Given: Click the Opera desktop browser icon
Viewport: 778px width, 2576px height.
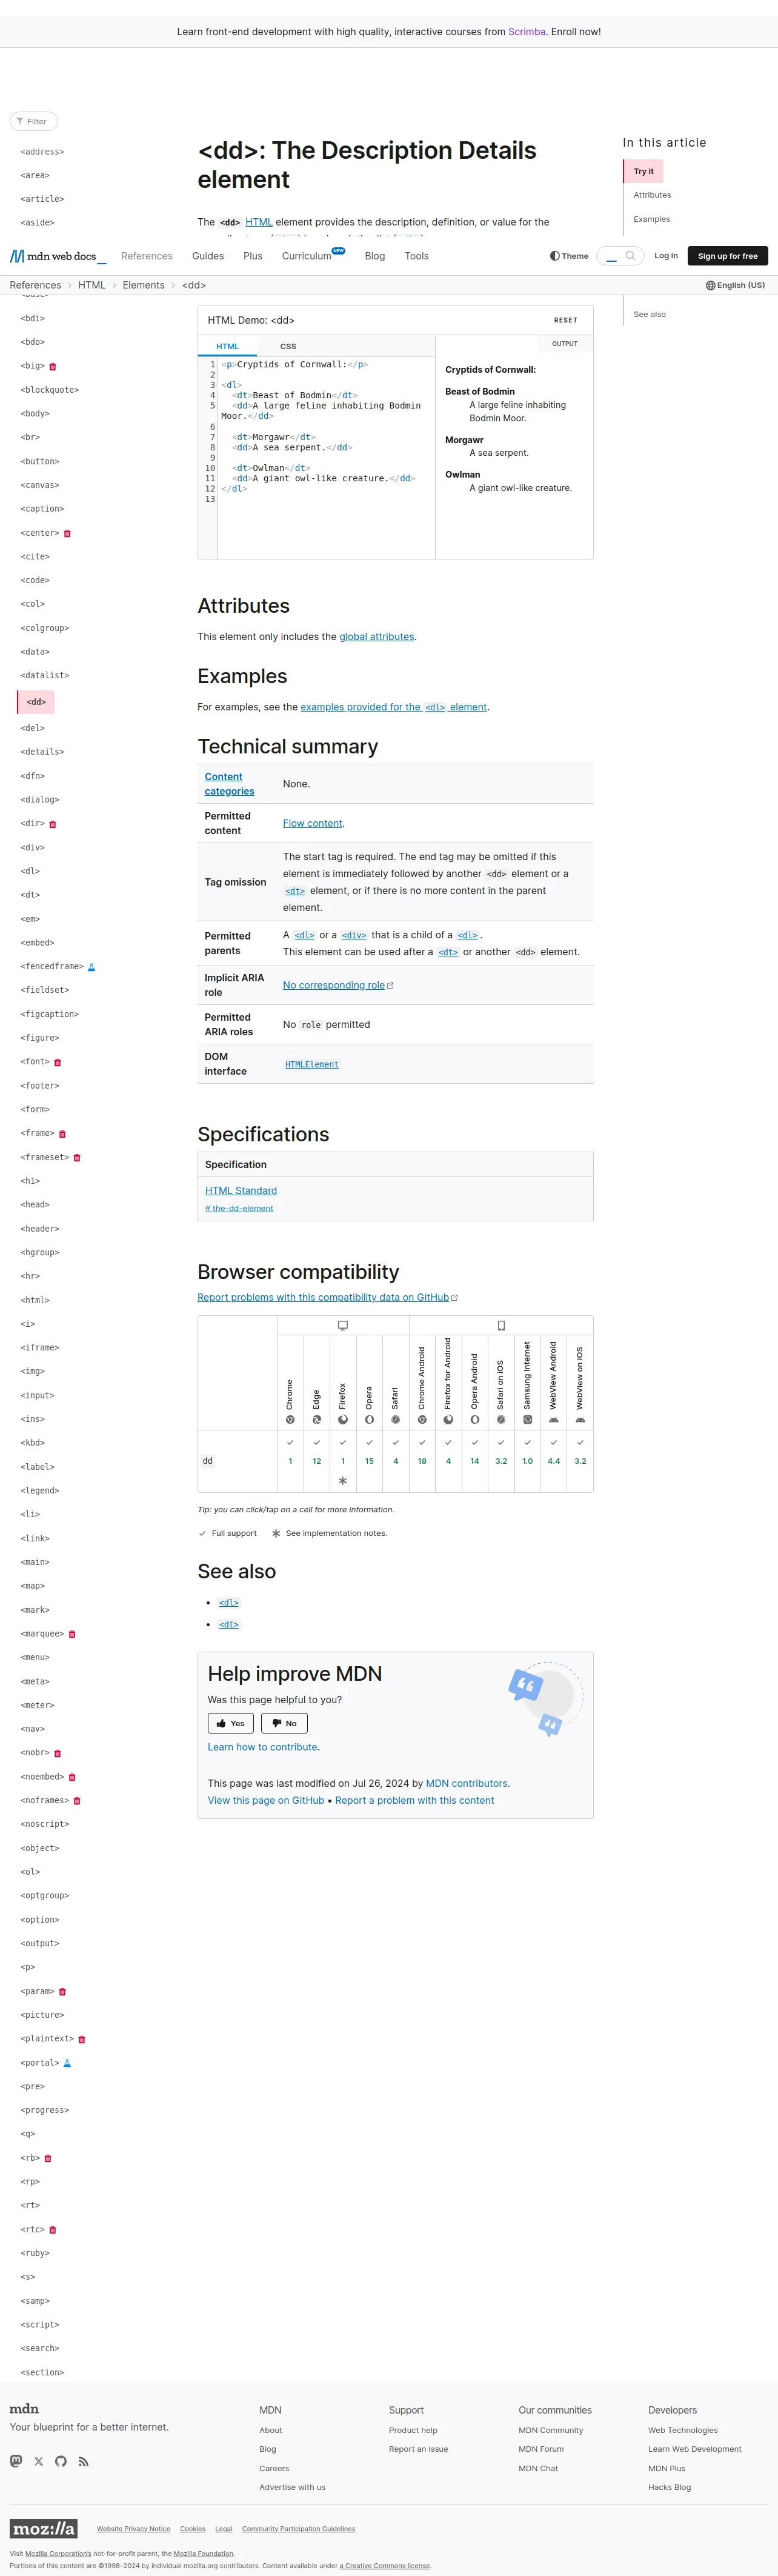Looking at the screenshot, I should click(x=369, y=1420).
